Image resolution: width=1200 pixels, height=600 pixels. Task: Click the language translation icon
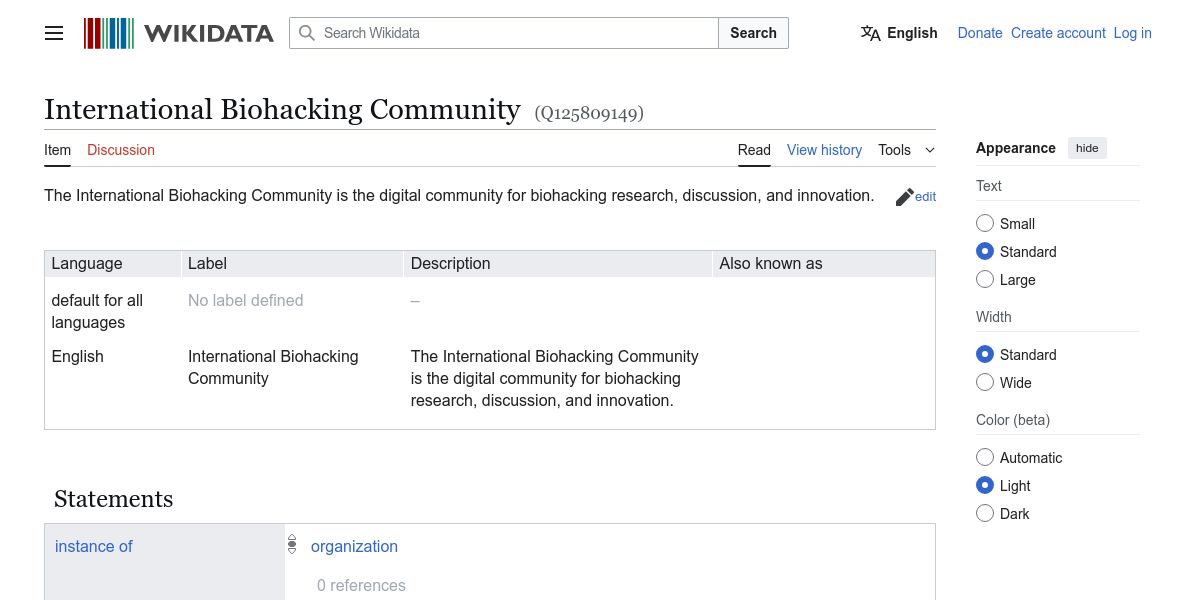[x=871, y=33]
